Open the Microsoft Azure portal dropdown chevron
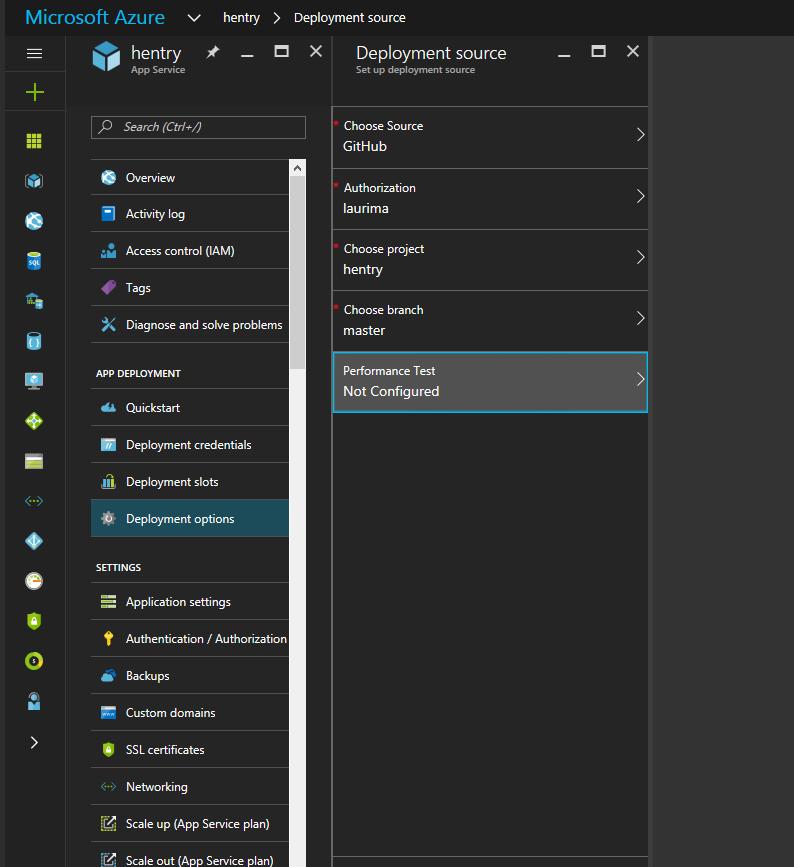This screenshot has height=867, width=794. [194, 18]
